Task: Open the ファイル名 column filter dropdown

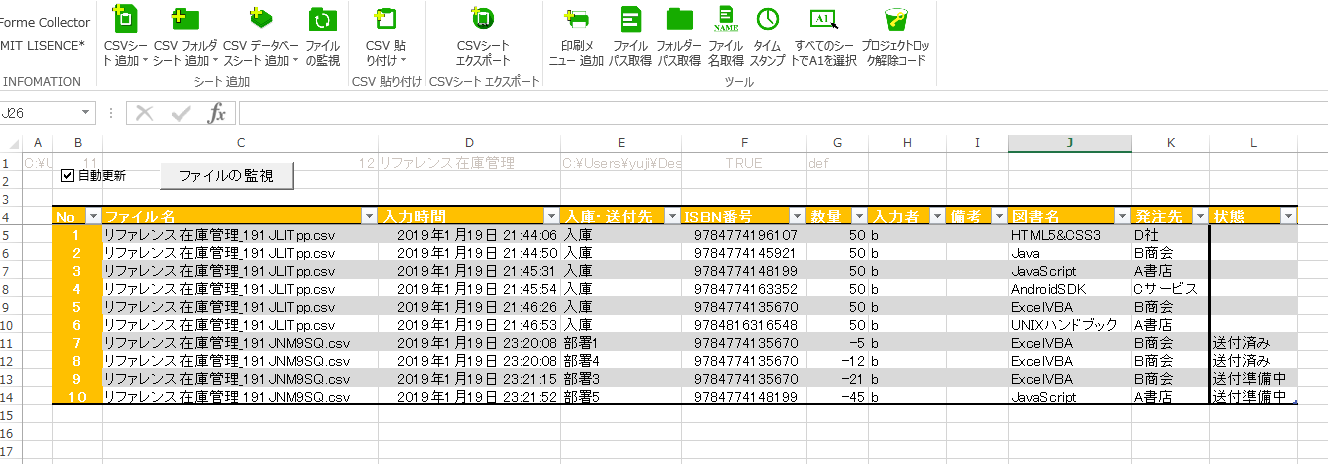Action: pyautogui.click(x=369, y=216)
